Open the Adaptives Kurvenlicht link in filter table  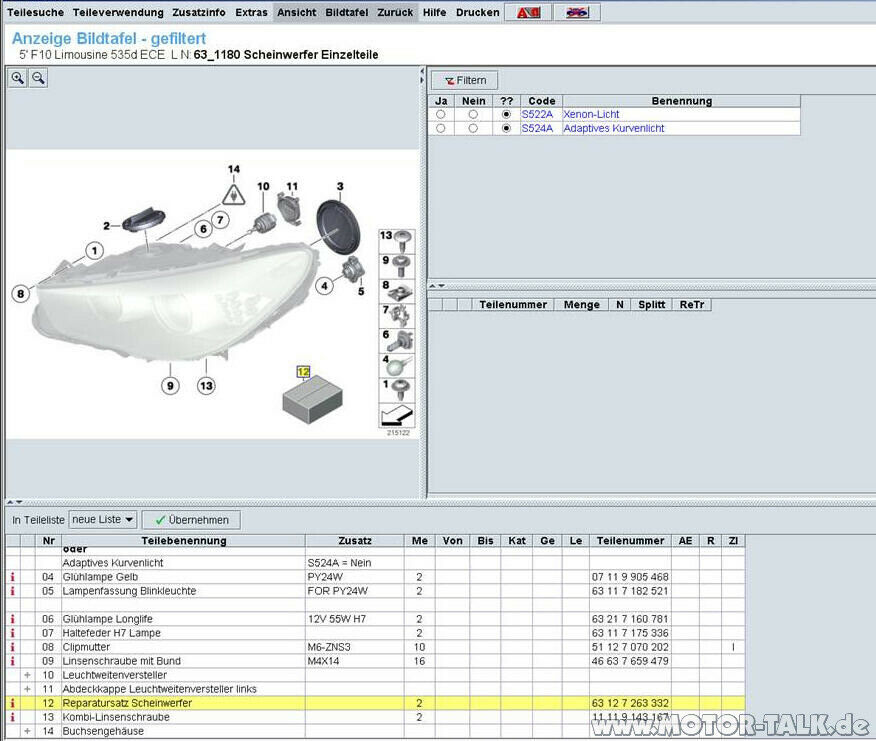click(x=614, y=128)
